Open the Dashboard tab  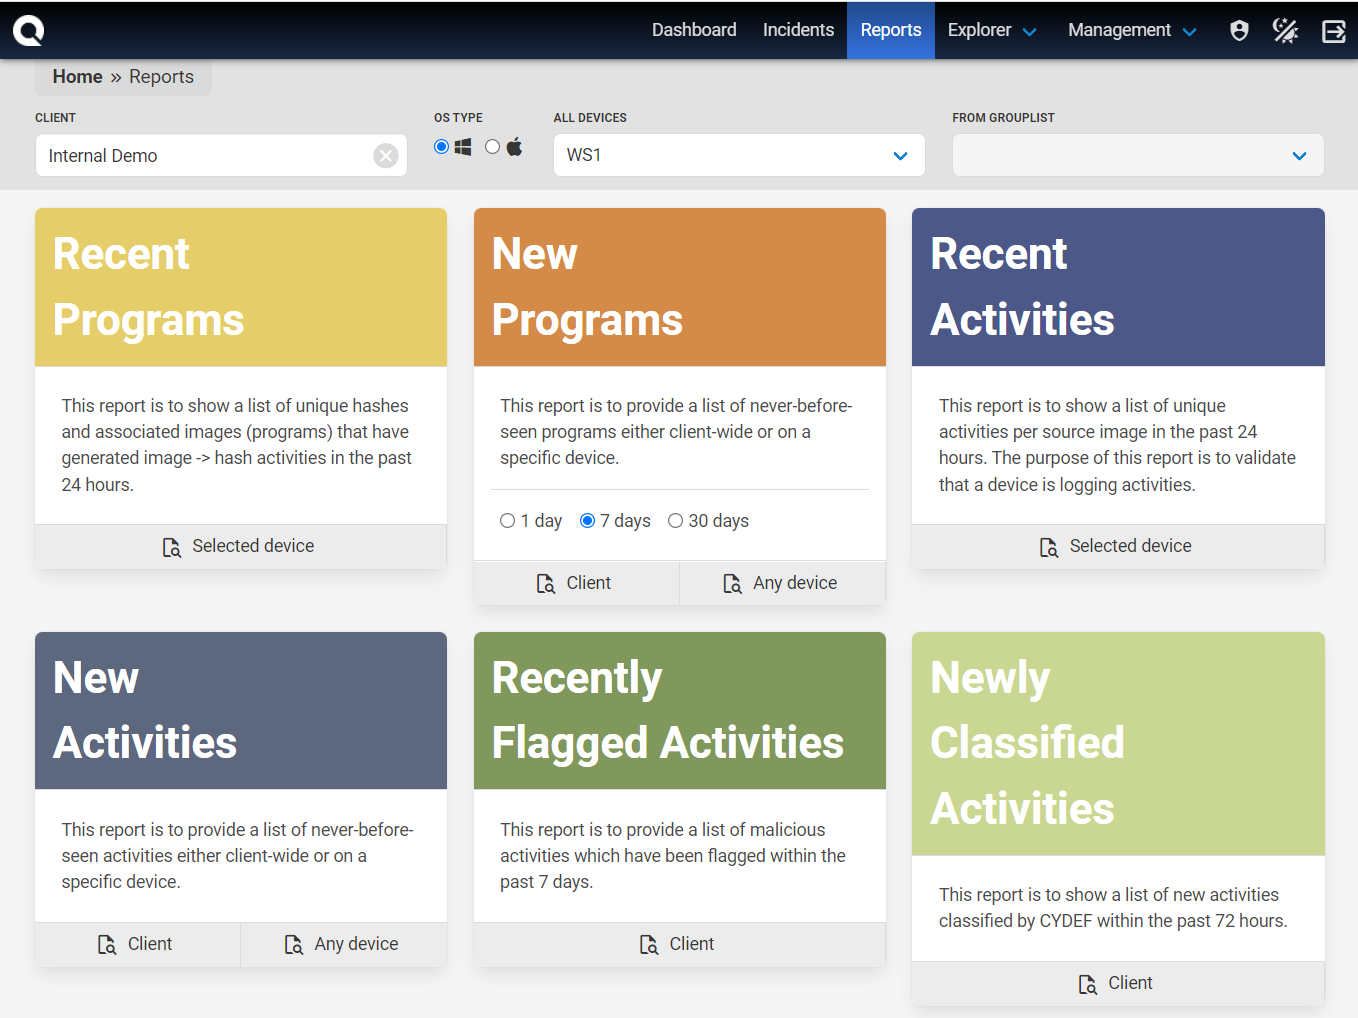coord(693,30)
